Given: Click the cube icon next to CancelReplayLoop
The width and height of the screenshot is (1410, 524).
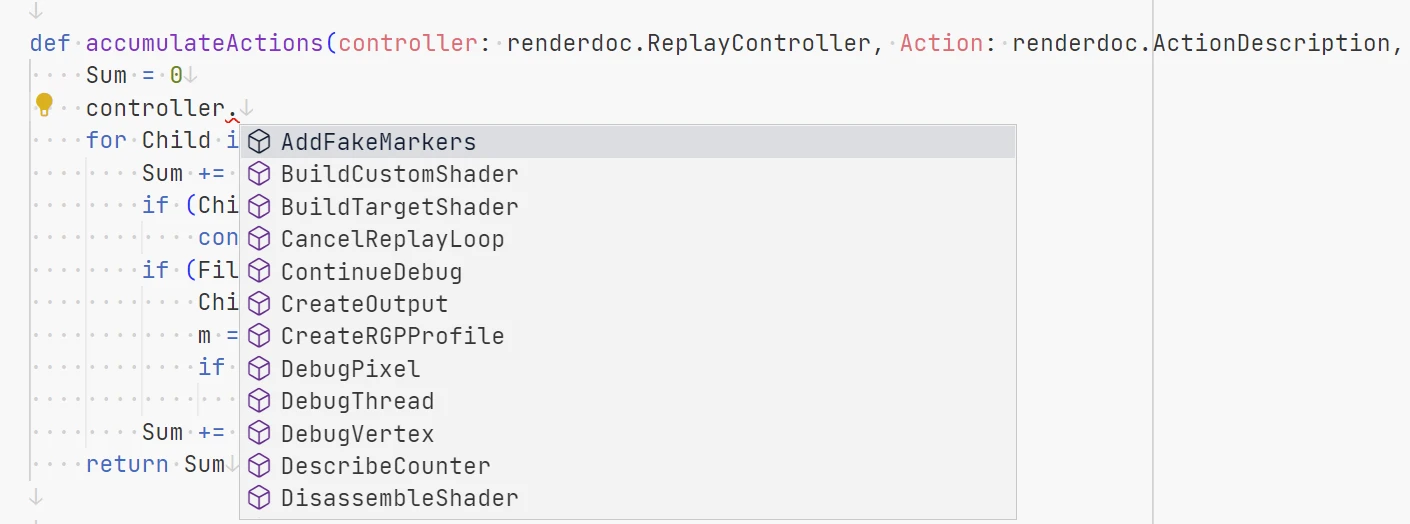Looking at the screenshot, I should coord(259,239).
